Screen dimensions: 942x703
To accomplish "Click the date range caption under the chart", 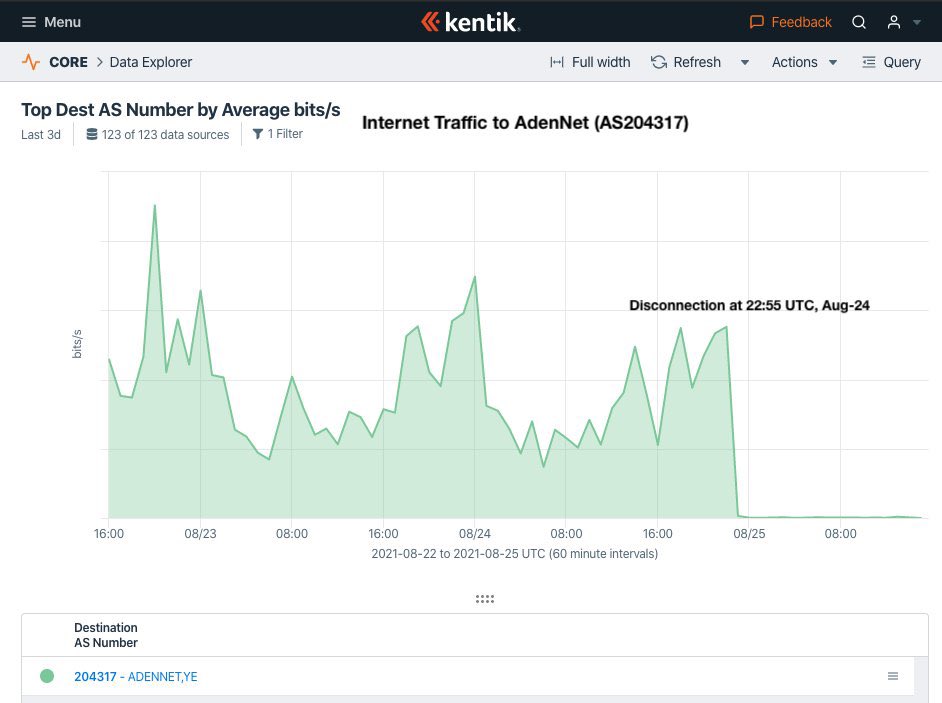I will [514, 553].
